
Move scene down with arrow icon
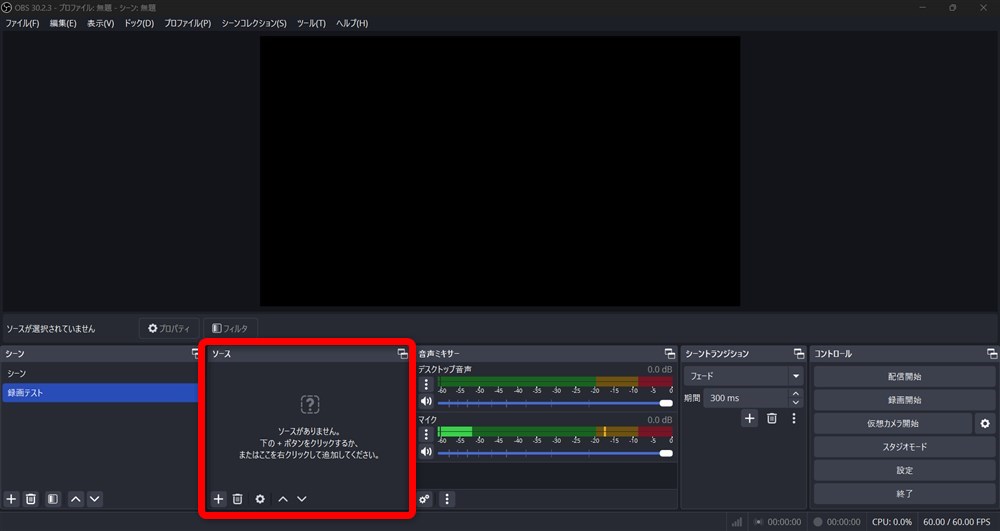coord(95,498)
